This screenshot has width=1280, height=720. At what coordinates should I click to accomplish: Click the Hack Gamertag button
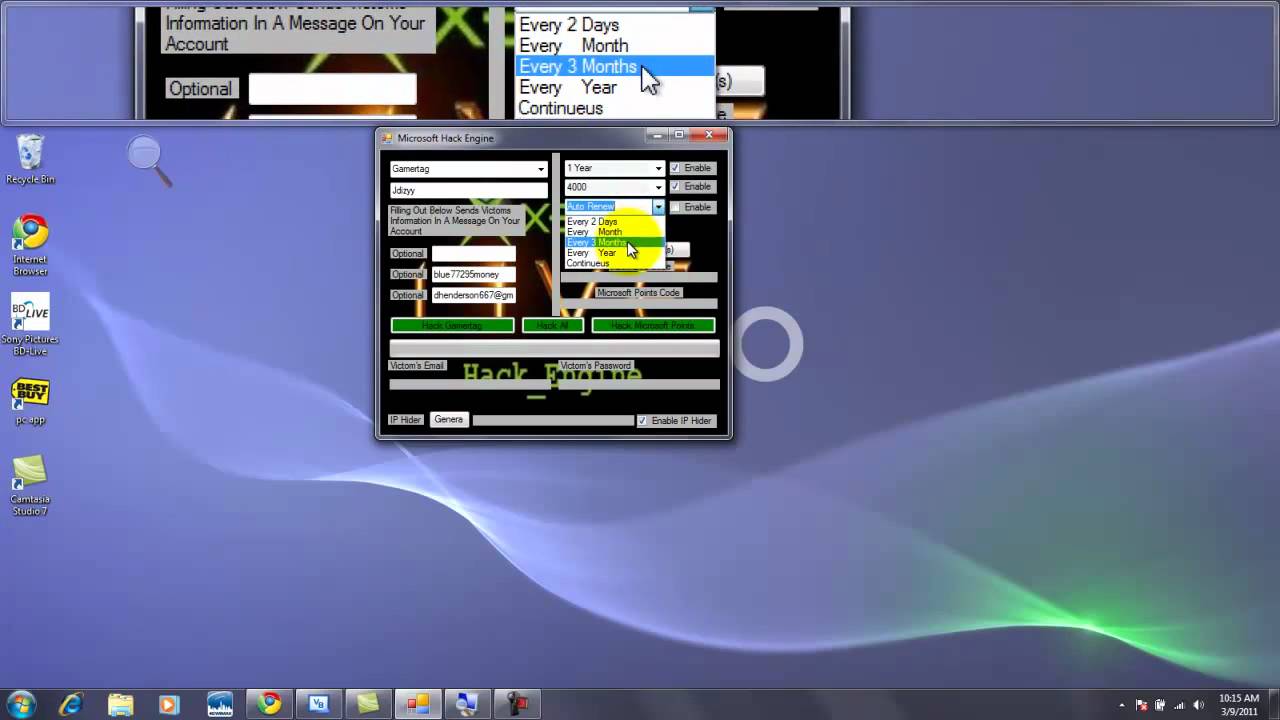click(x=452, y=326)
